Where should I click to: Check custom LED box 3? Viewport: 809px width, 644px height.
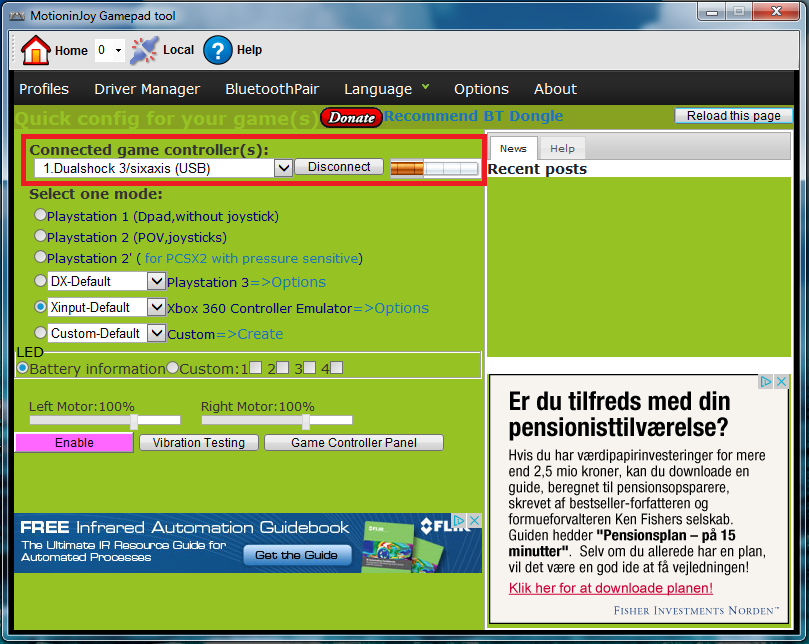pyautogui.click(x=309, y=367)
